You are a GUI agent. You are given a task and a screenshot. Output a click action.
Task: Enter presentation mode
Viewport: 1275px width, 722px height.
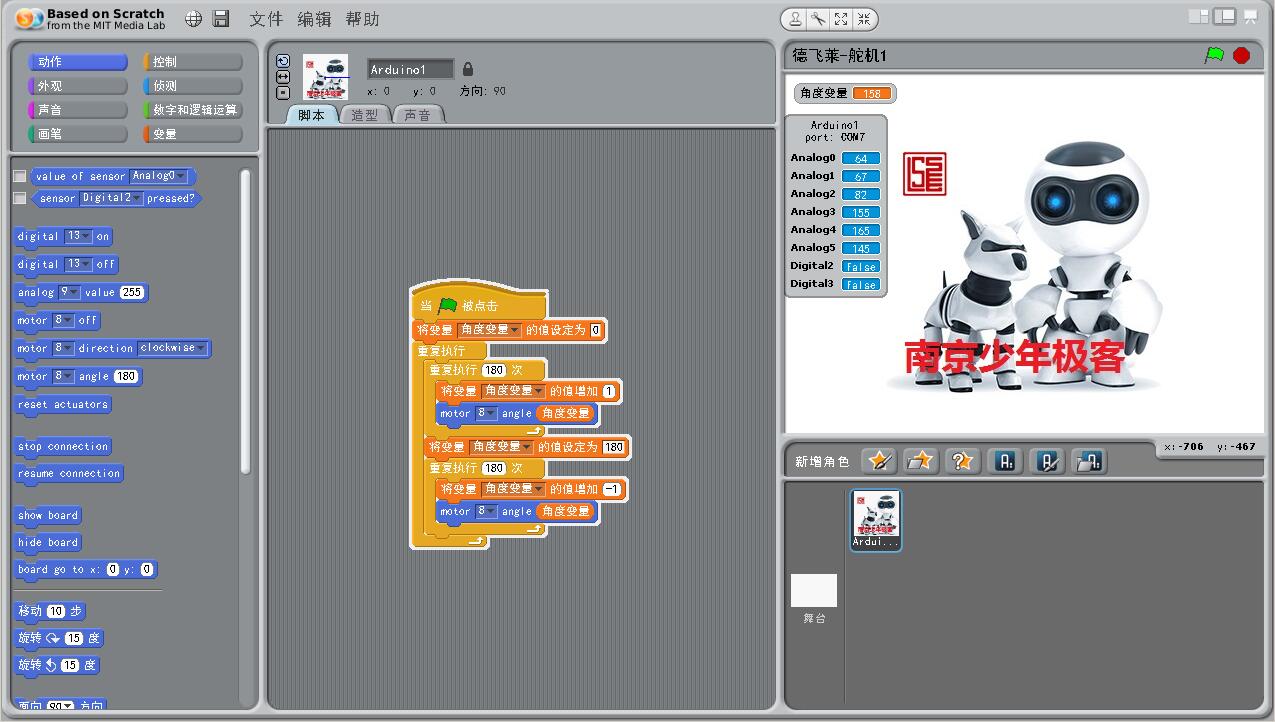pyautogui.click(x=1250, y=17)
